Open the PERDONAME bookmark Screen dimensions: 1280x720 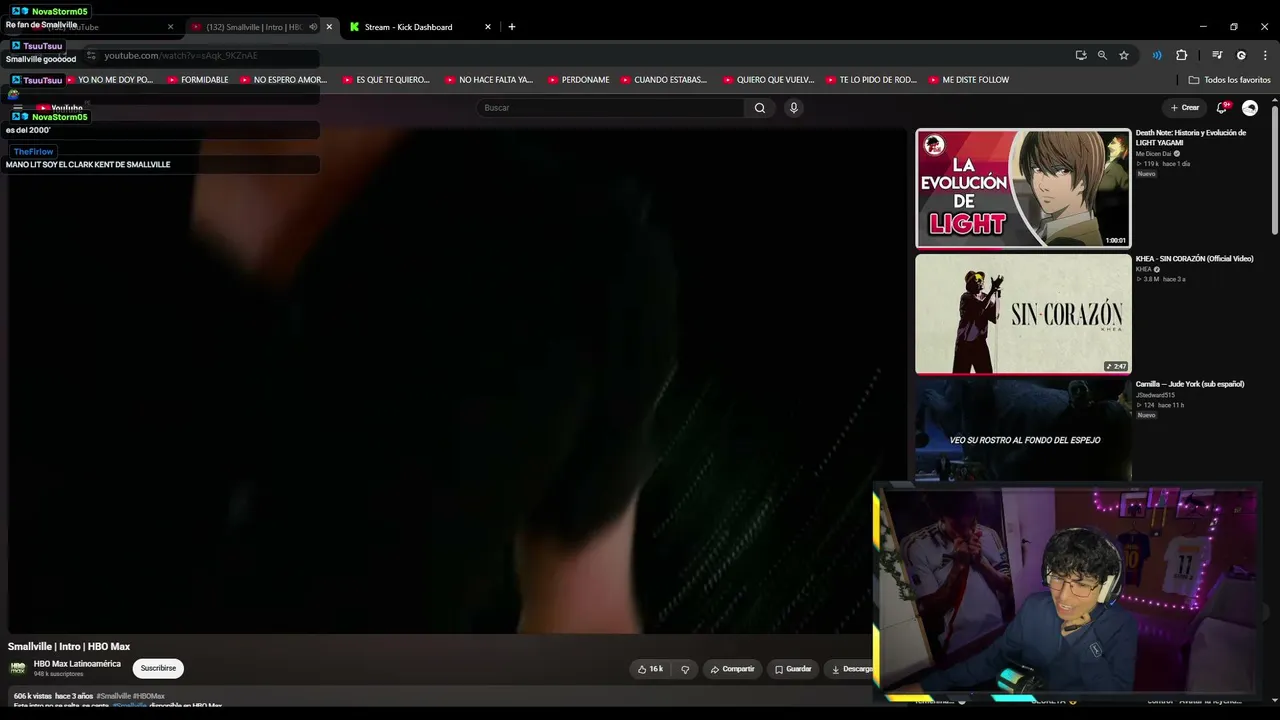pyautogui.click(x=578, y=80)
